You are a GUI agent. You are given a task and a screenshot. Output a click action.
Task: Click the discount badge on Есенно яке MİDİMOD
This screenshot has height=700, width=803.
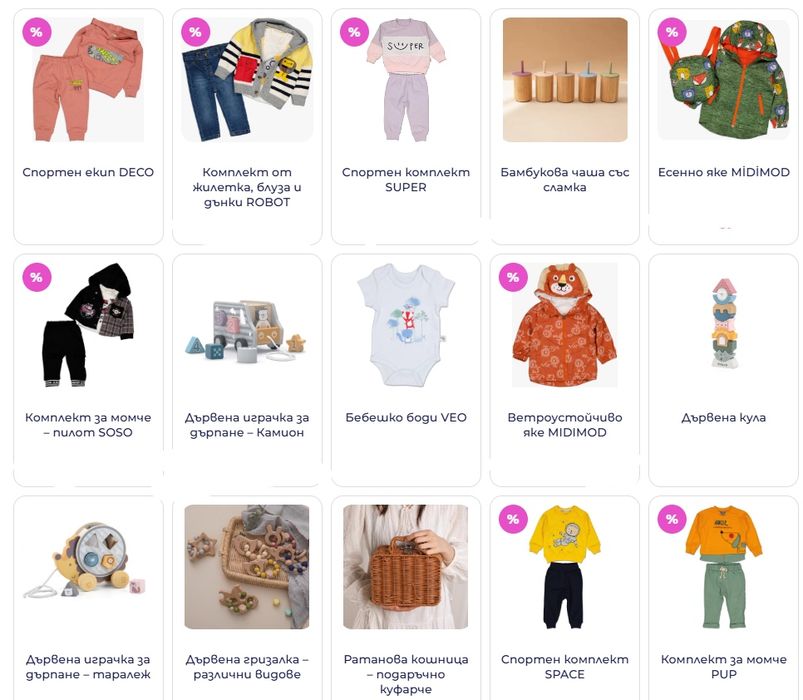click(672, 32)
